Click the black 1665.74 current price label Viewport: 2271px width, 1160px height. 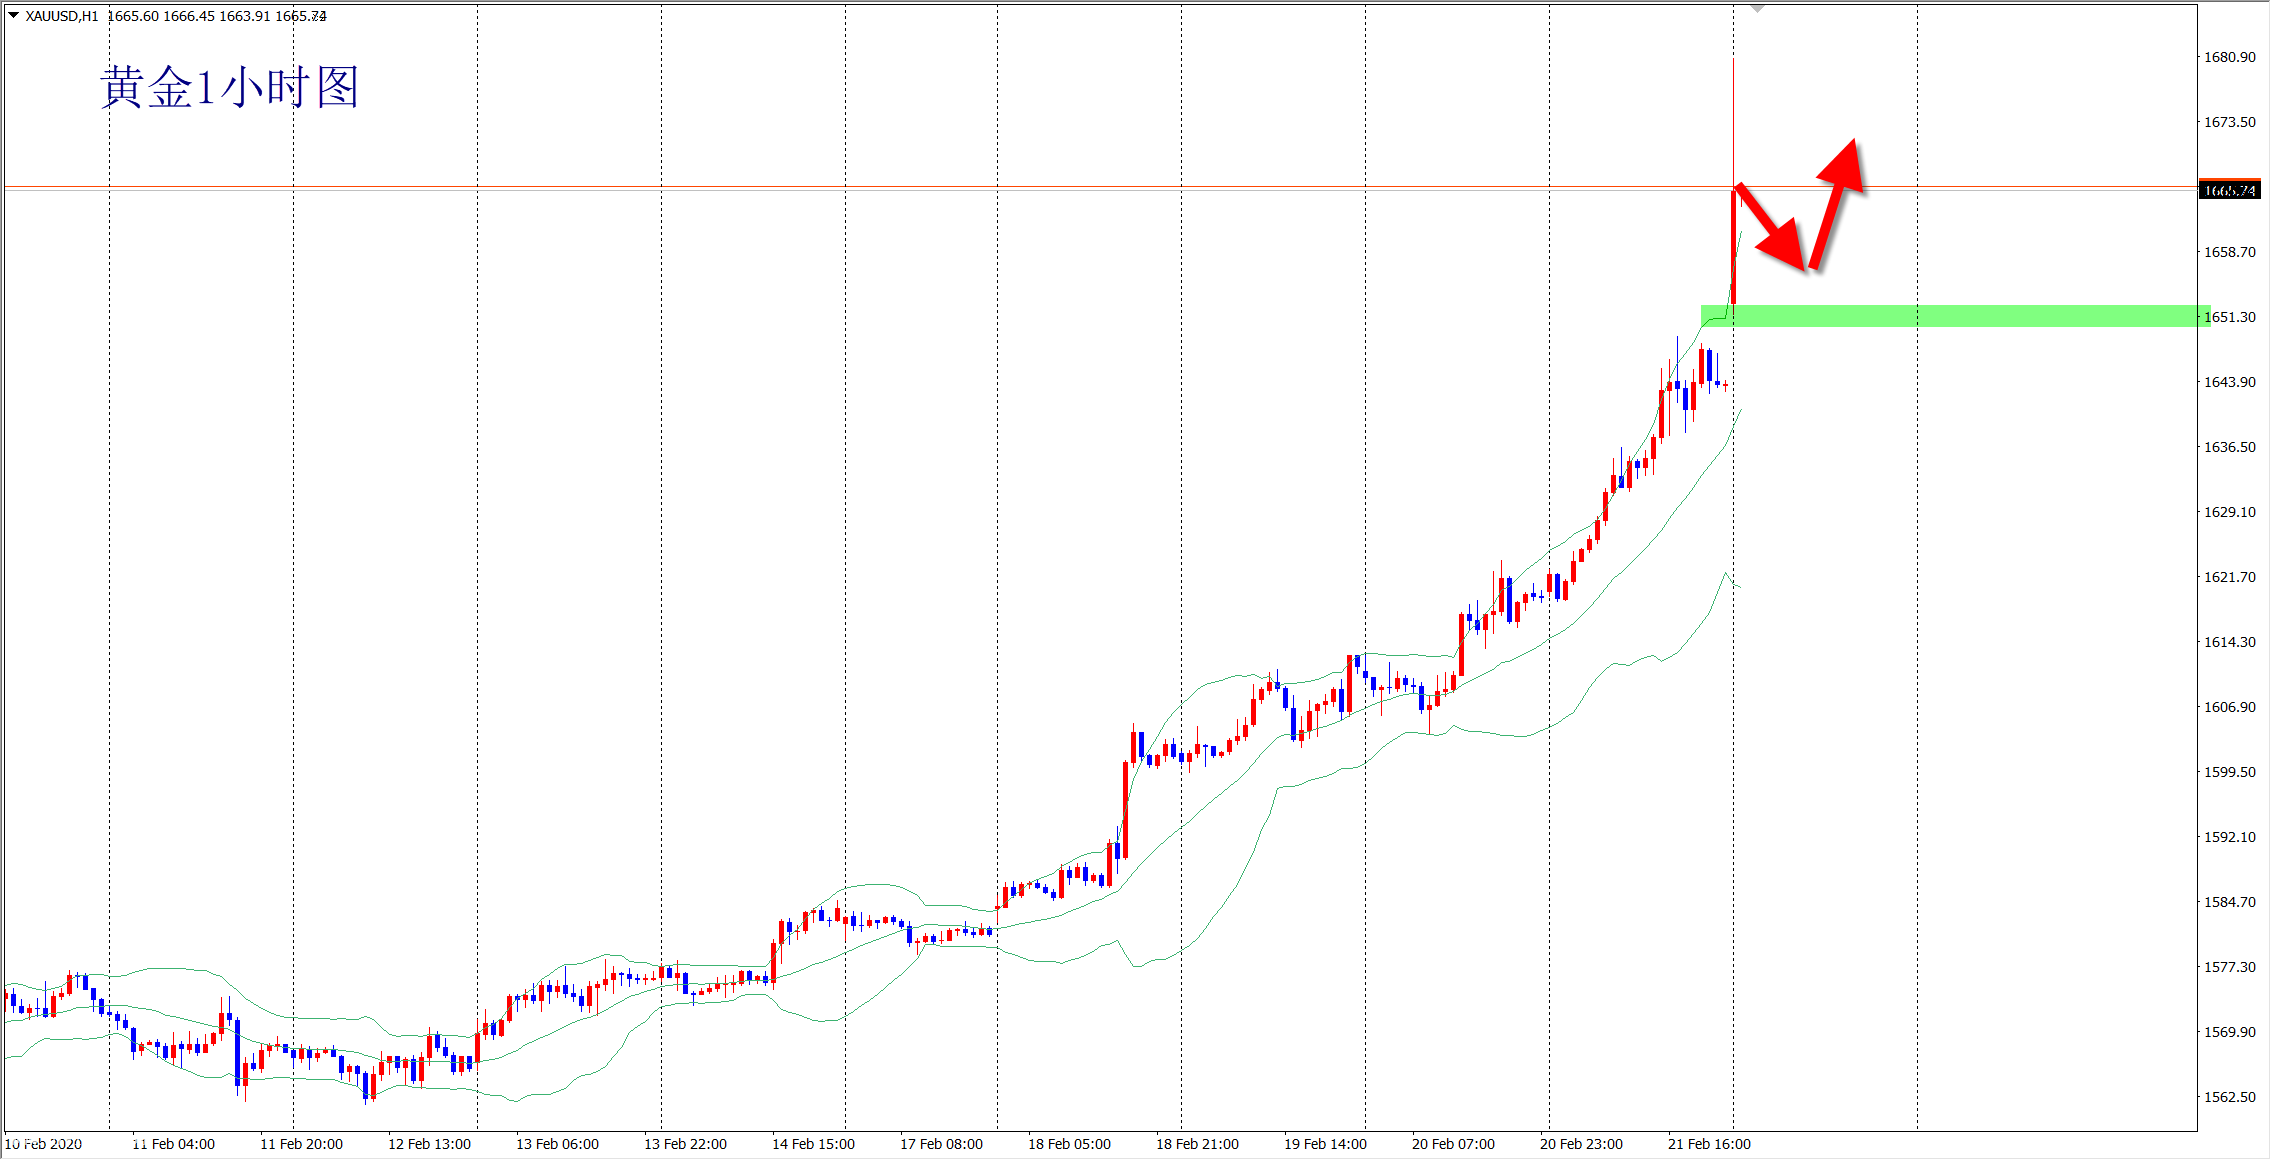[2230, 190]
